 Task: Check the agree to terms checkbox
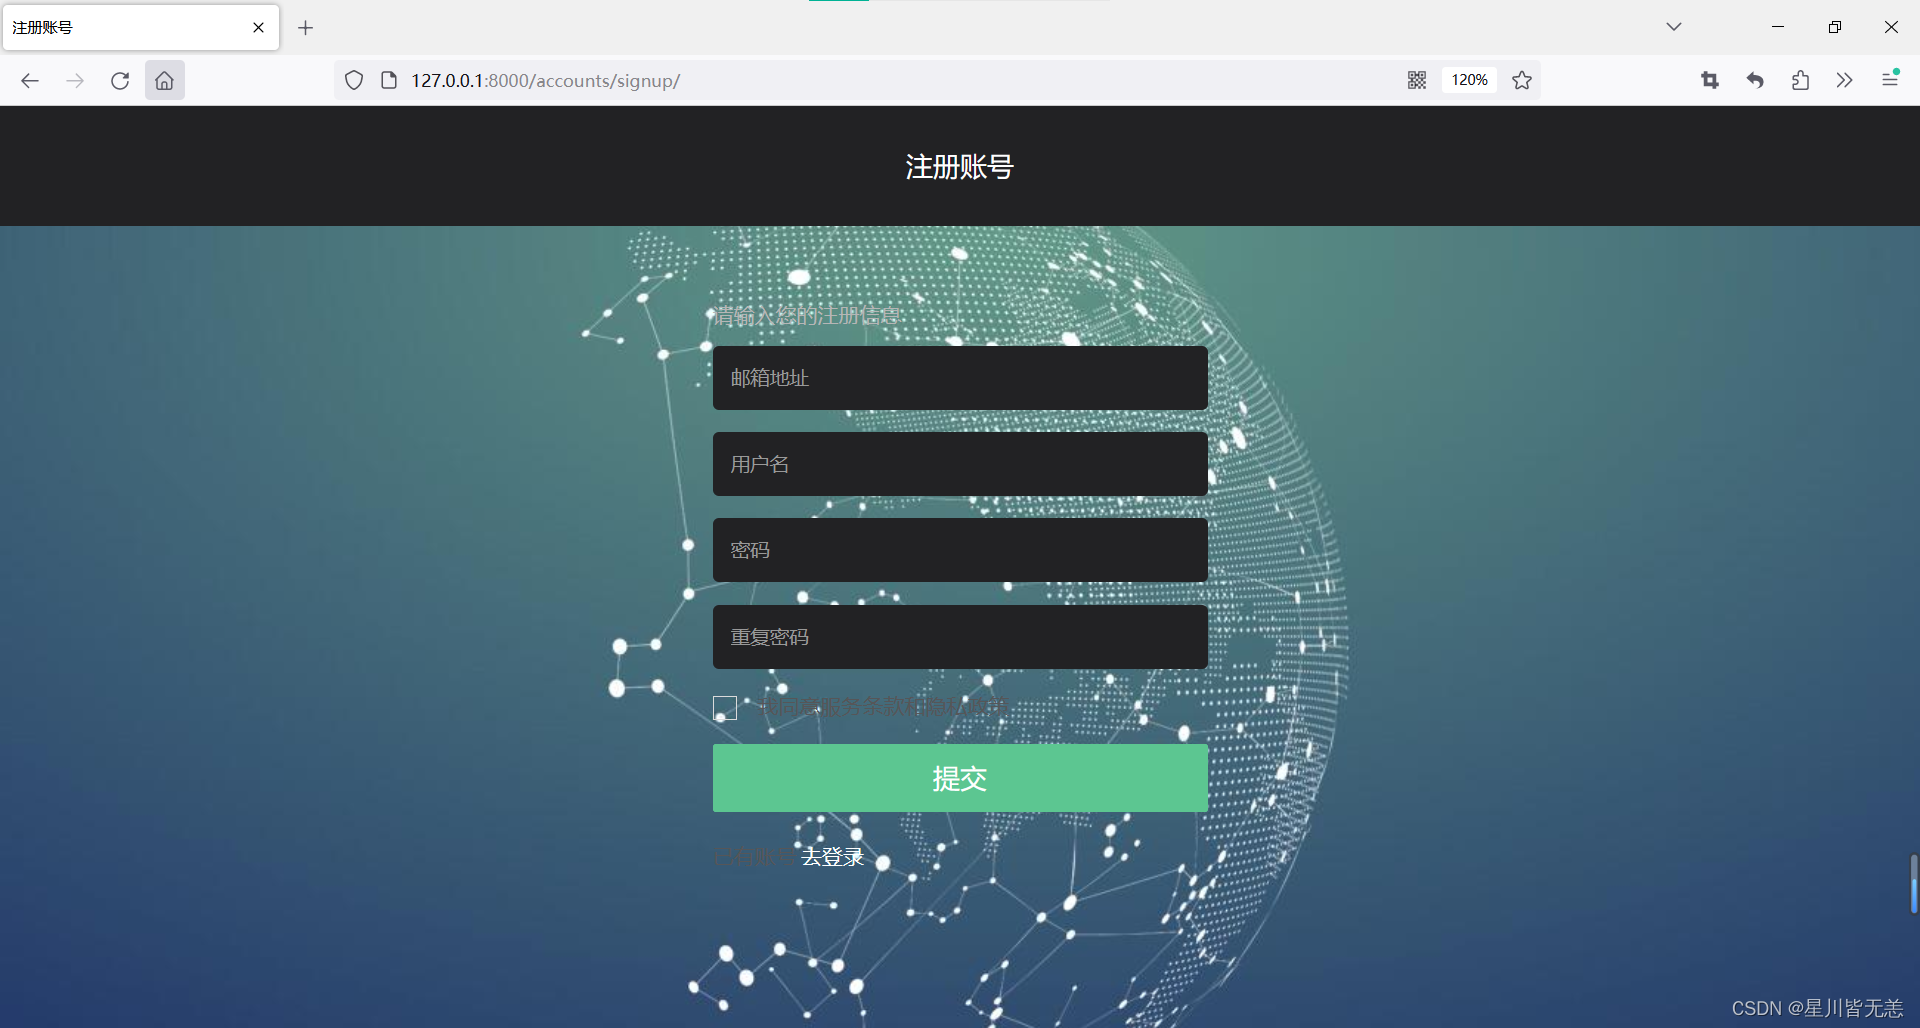725,708
